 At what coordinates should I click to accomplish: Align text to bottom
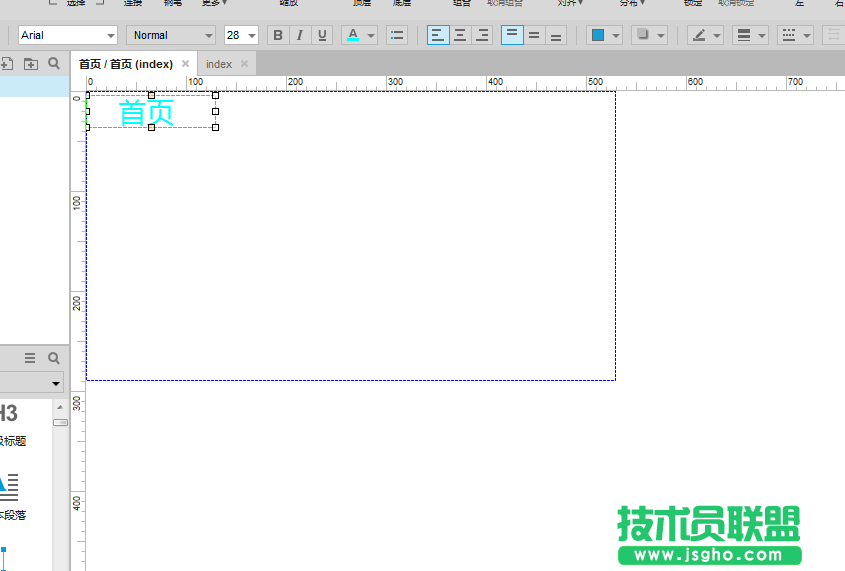(556, 36)
